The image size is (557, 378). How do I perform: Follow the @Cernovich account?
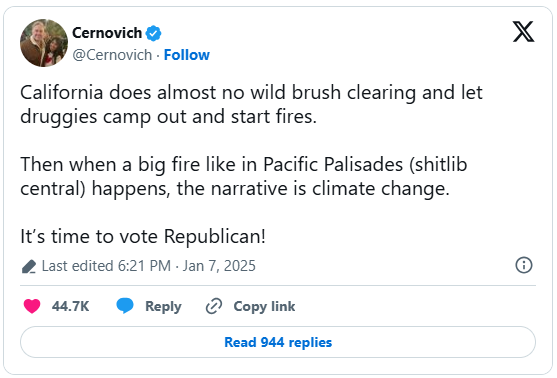click(186, 55)
